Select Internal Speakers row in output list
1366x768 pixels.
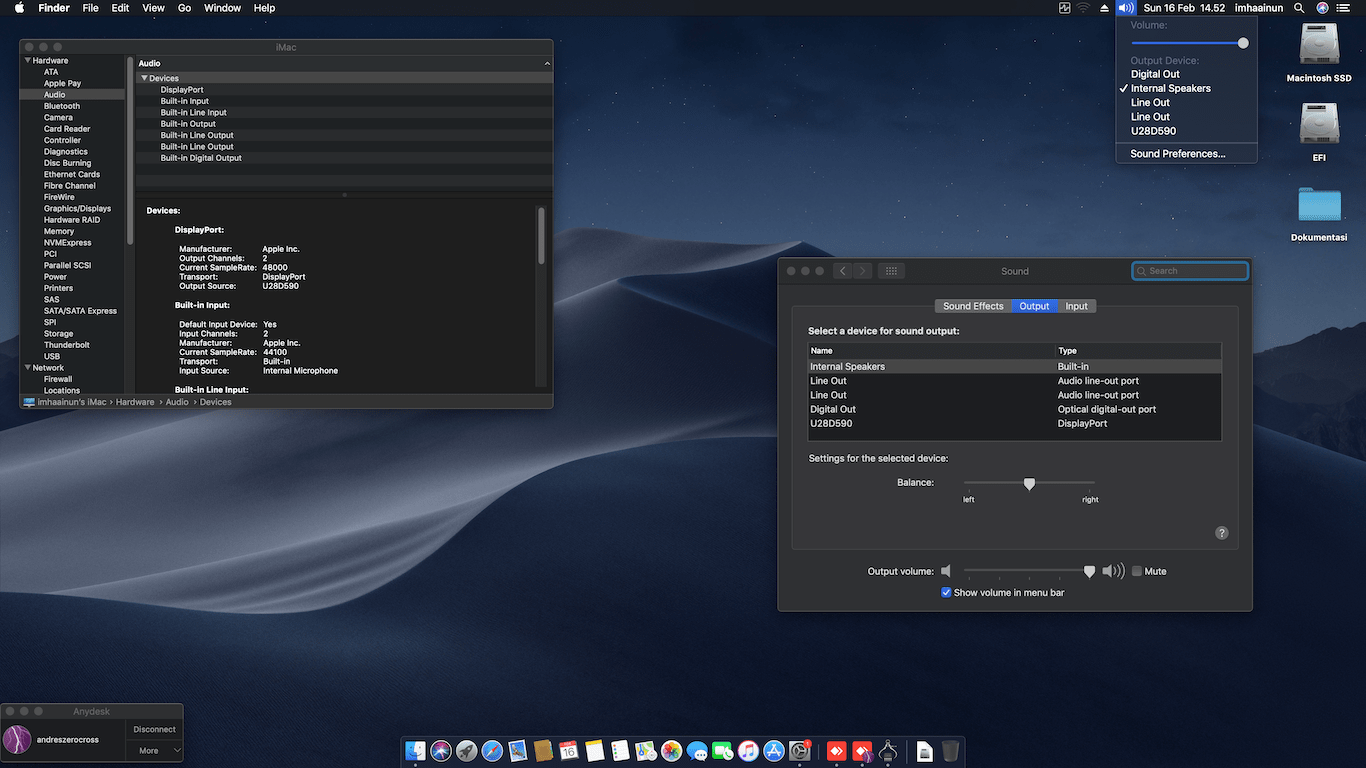(1014, 367)
